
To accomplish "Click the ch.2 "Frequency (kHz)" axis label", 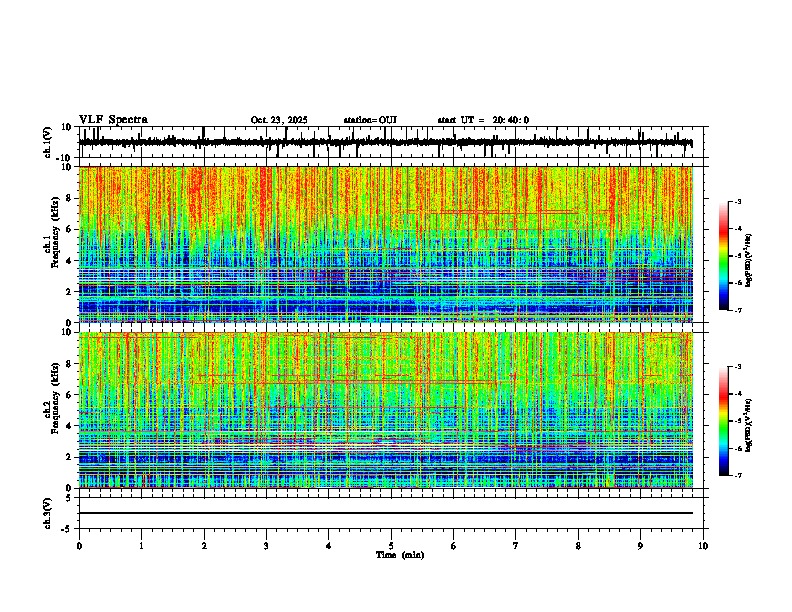I will pyautogui.click(x=55, y=398).
